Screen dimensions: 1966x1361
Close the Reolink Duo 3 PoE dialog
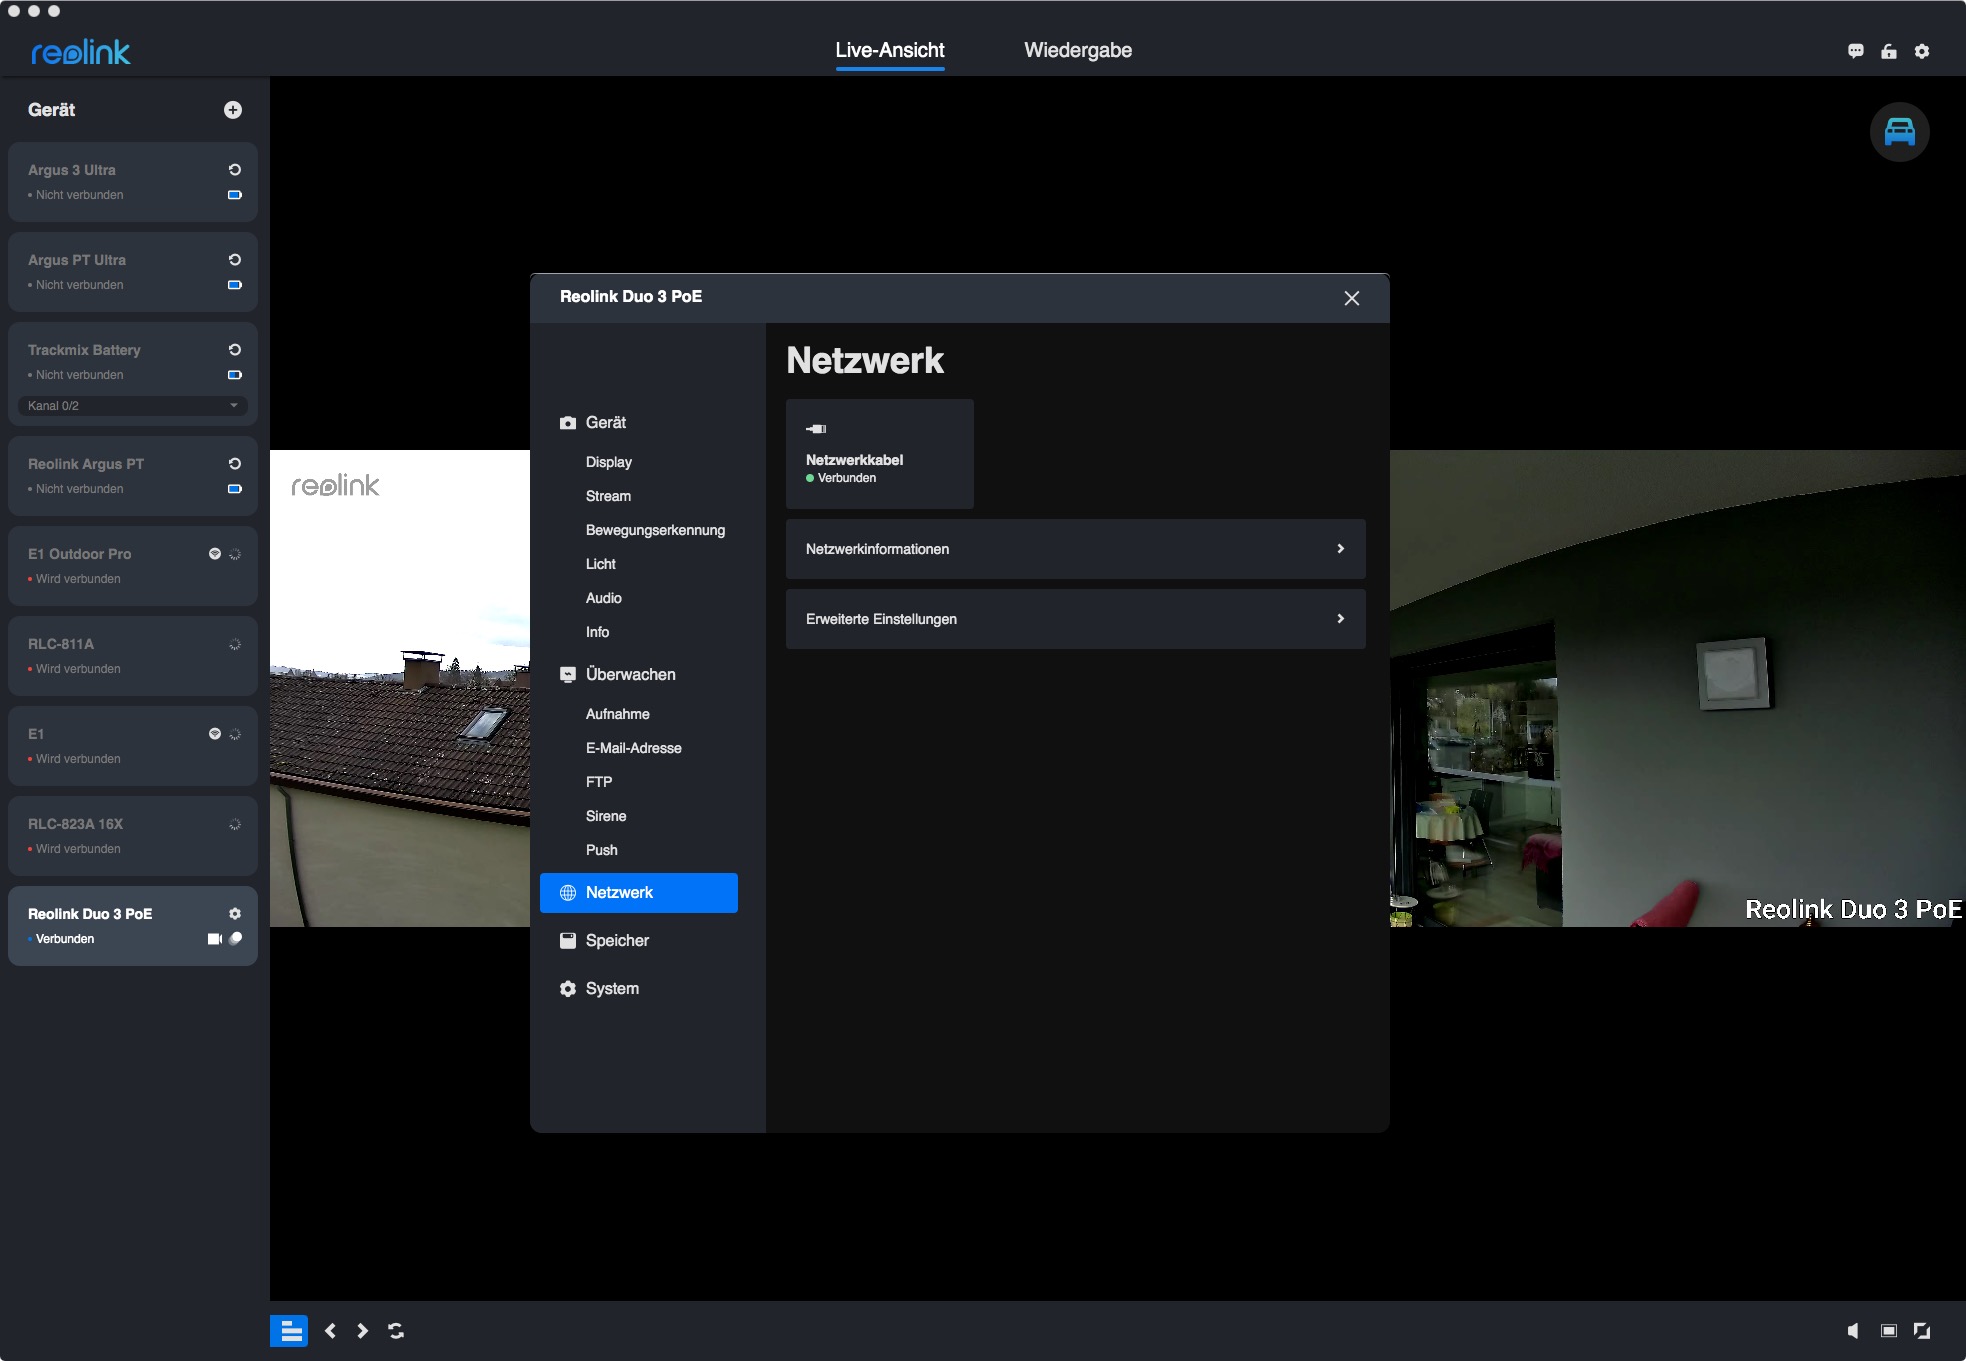pos(1352,298)
